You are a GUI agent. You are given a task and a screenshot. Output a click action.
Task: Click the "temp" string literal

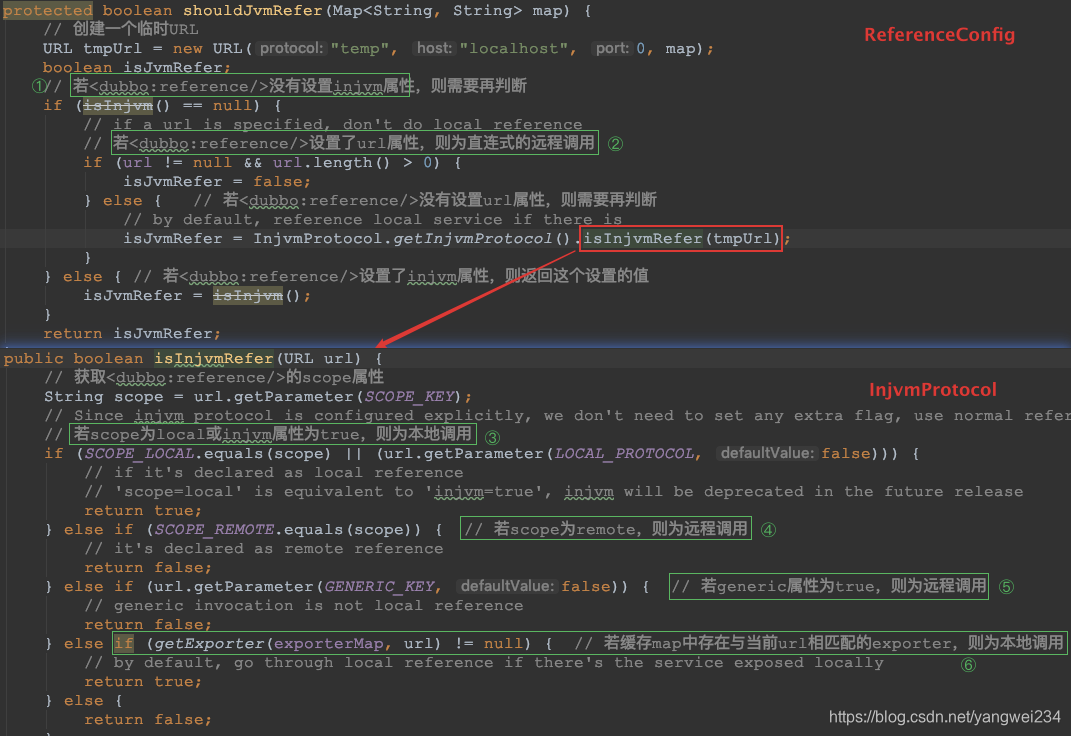click(360, 48)
